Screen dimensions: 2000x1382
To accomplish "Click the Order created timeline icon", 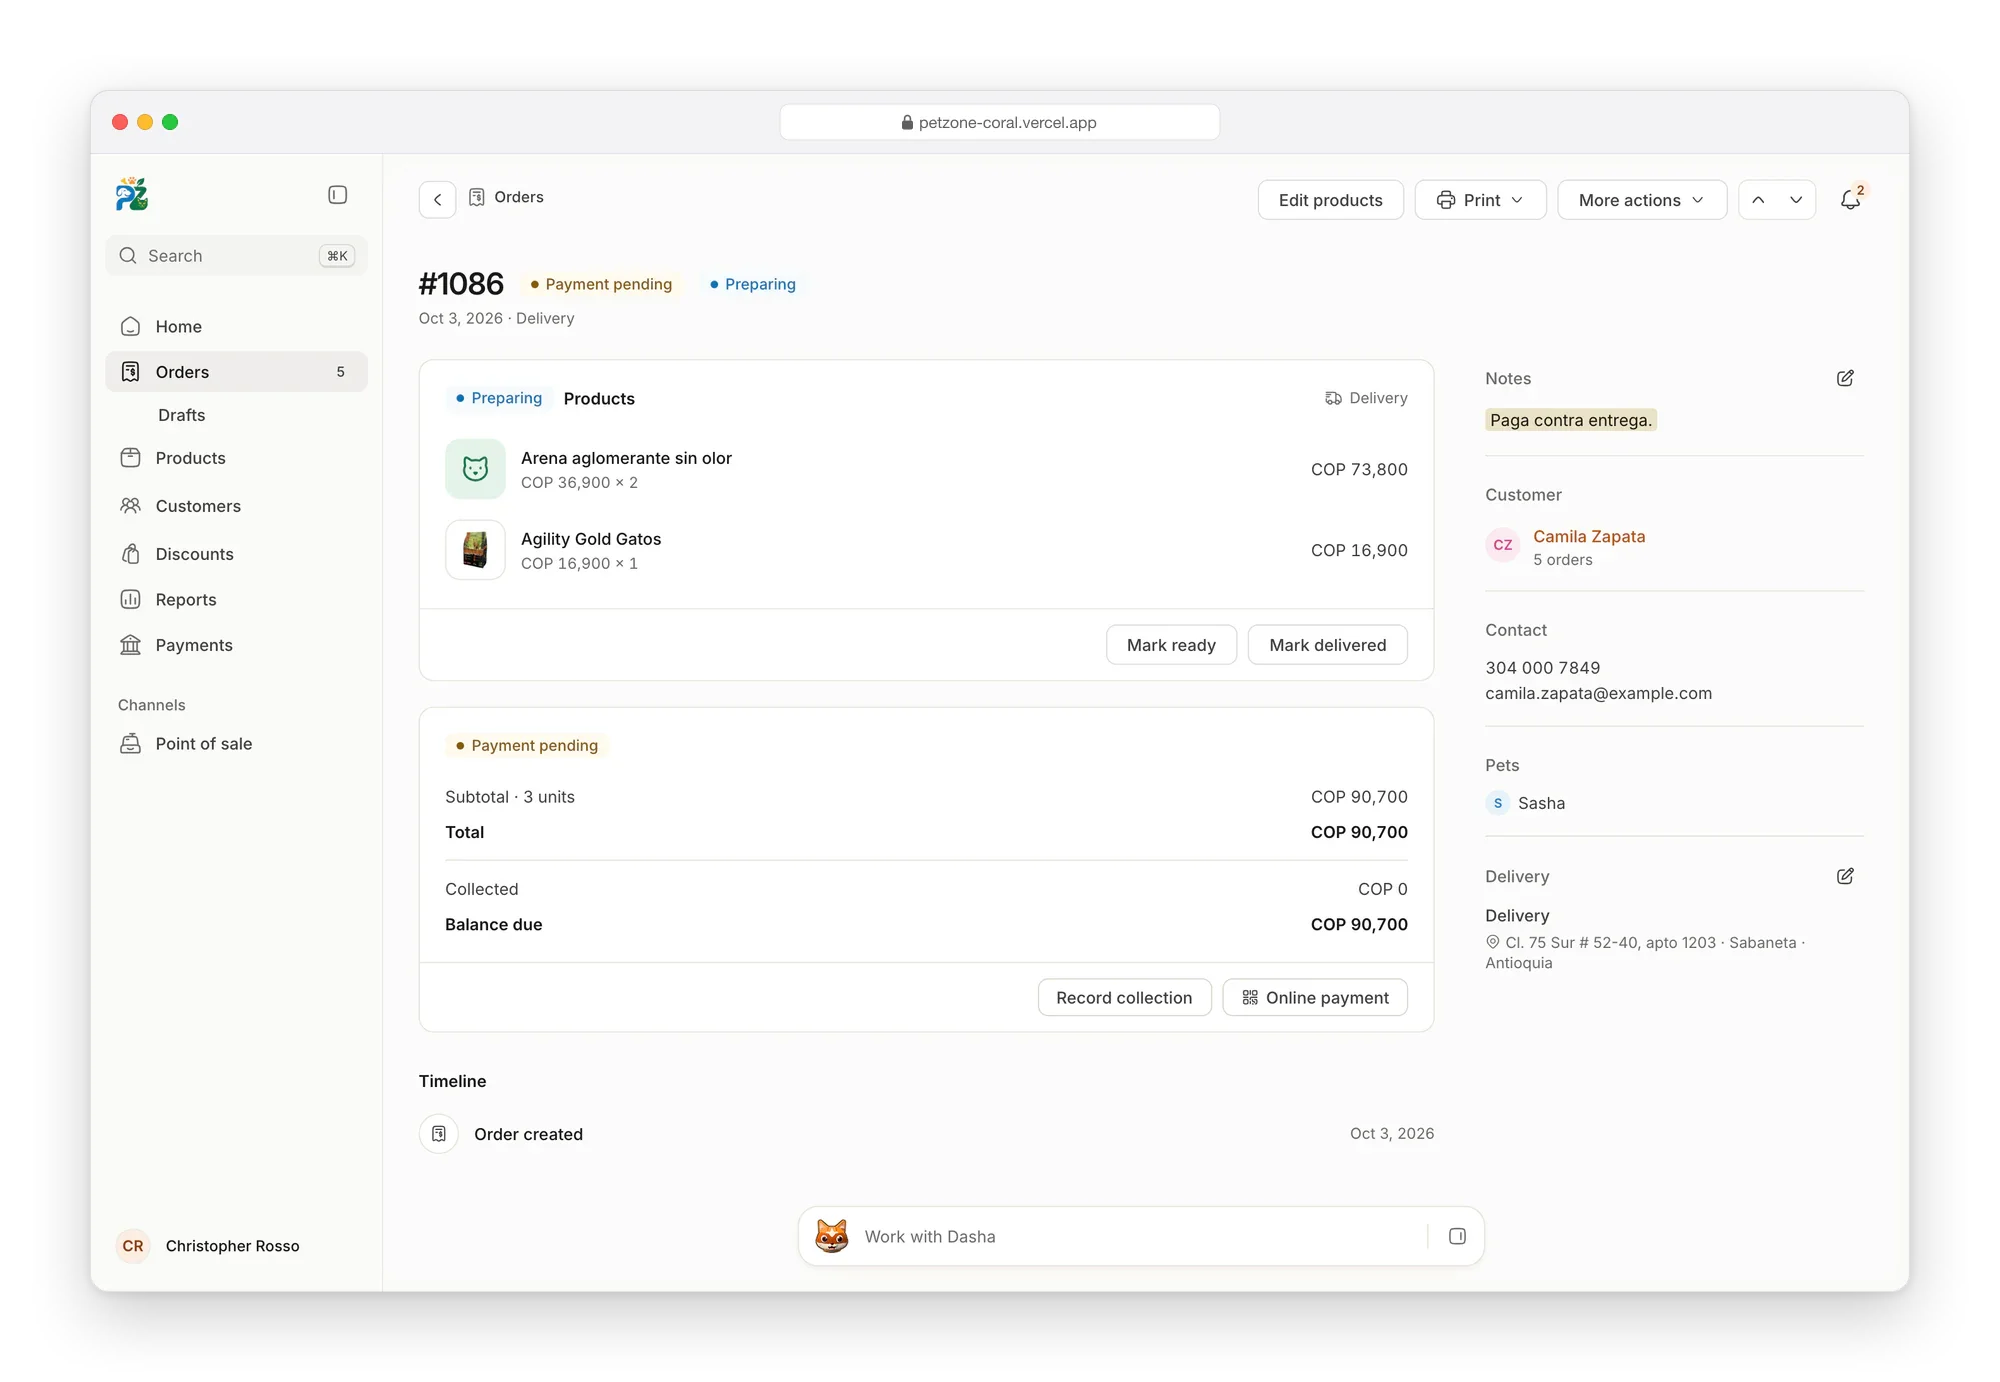I will (439, 1133).
